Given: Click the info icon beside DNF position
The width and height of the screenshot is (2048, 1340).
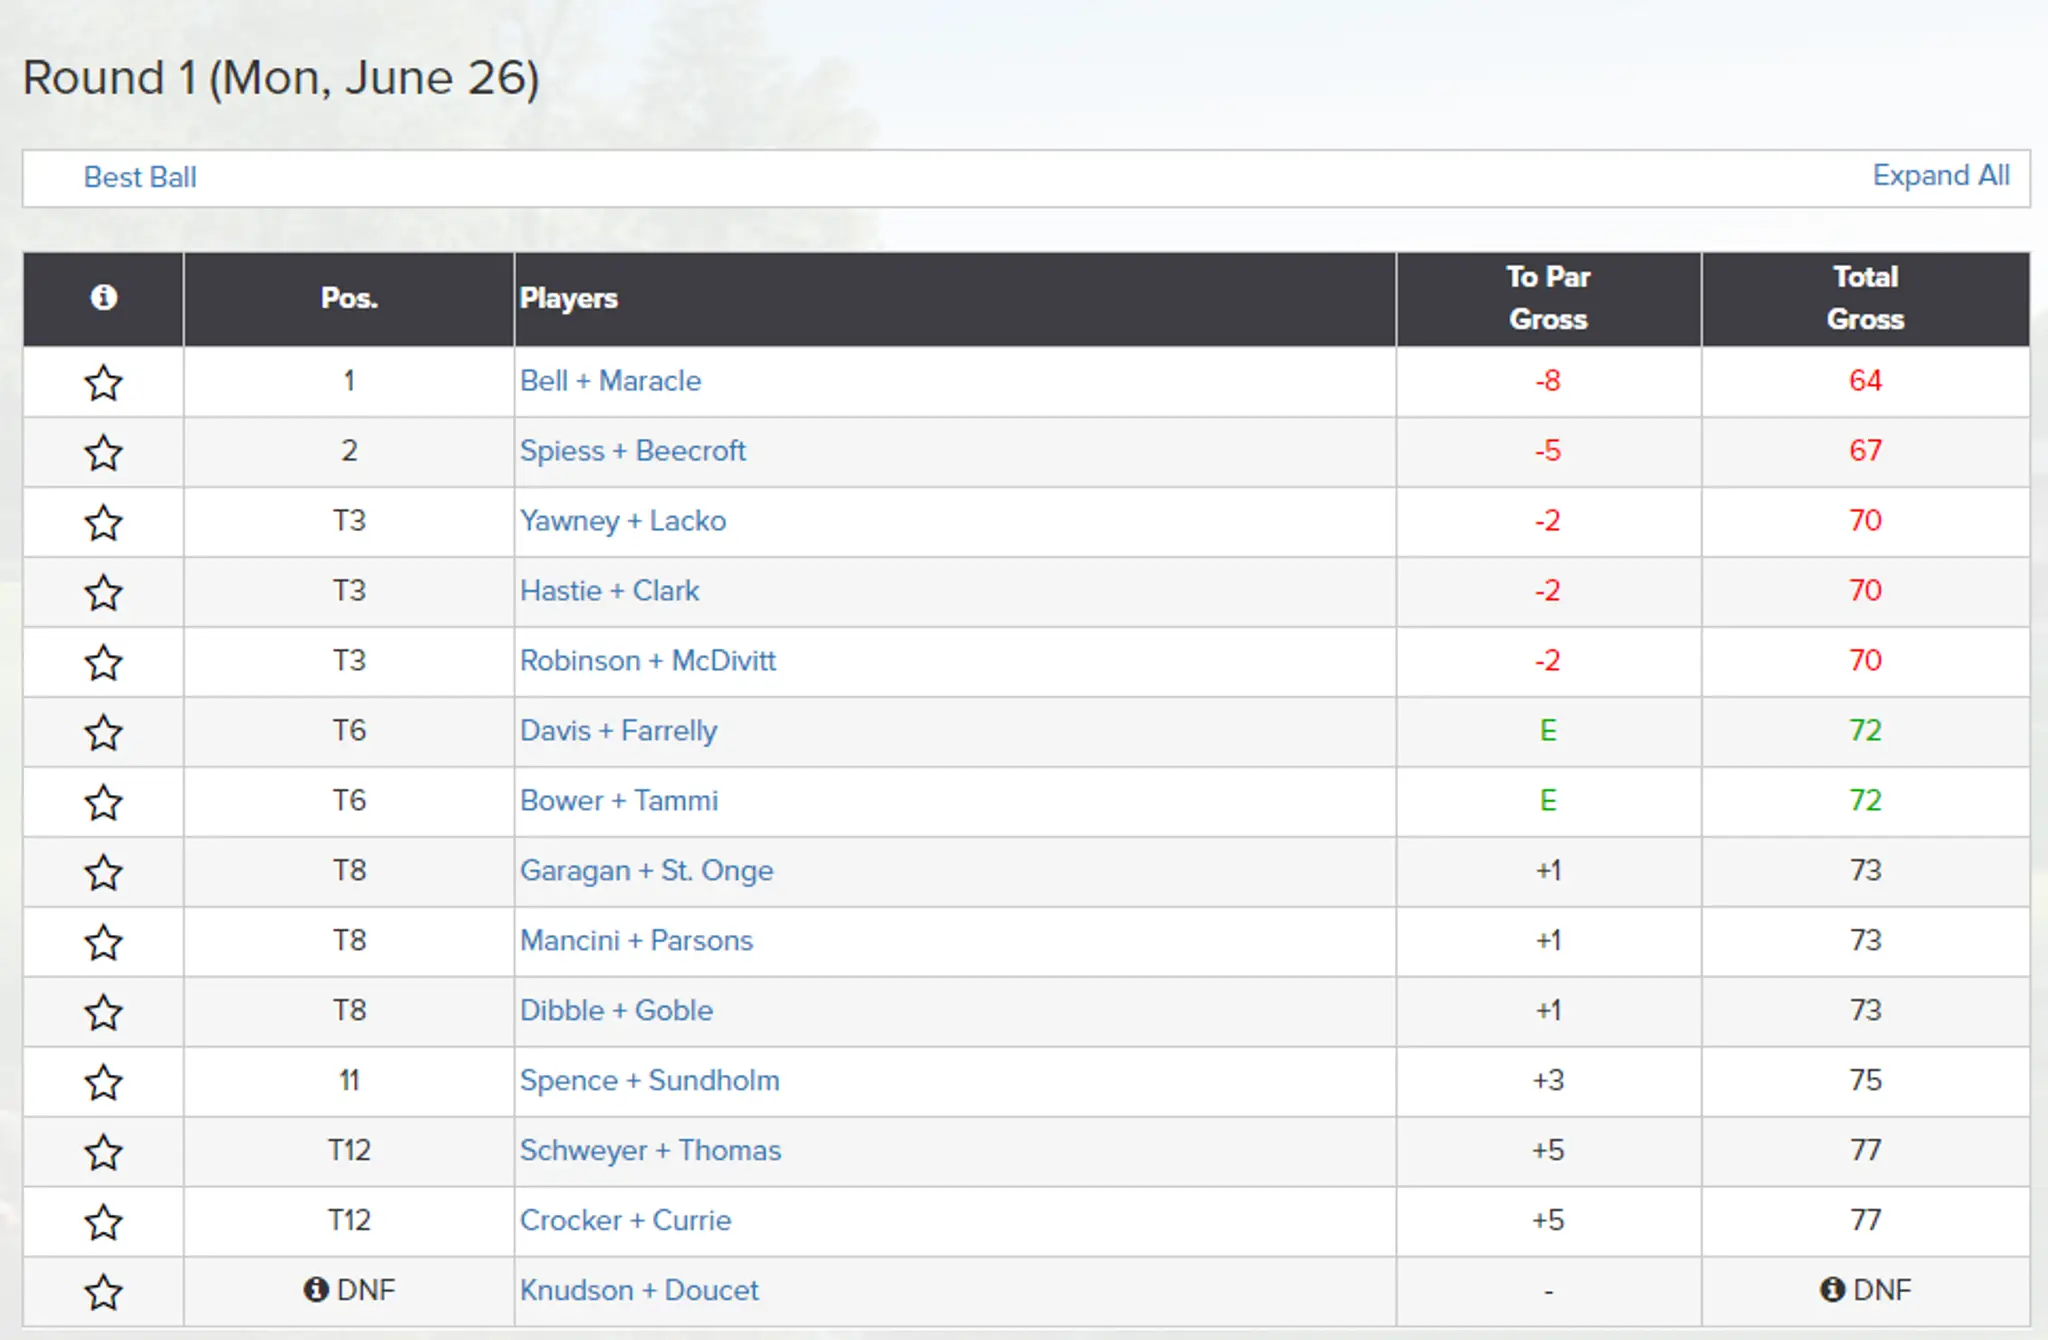Looking at the screenshot, I should pos(317,1290).
